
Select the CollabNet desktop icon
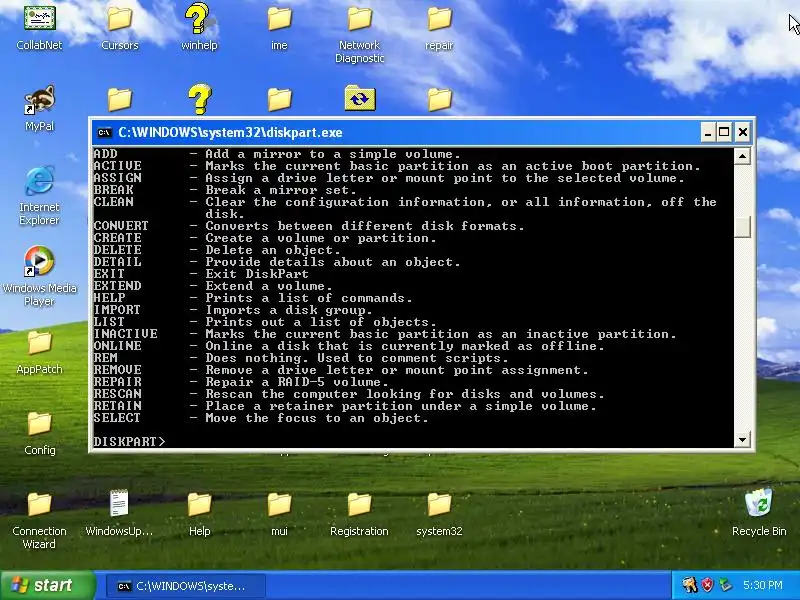pos(39,27)
